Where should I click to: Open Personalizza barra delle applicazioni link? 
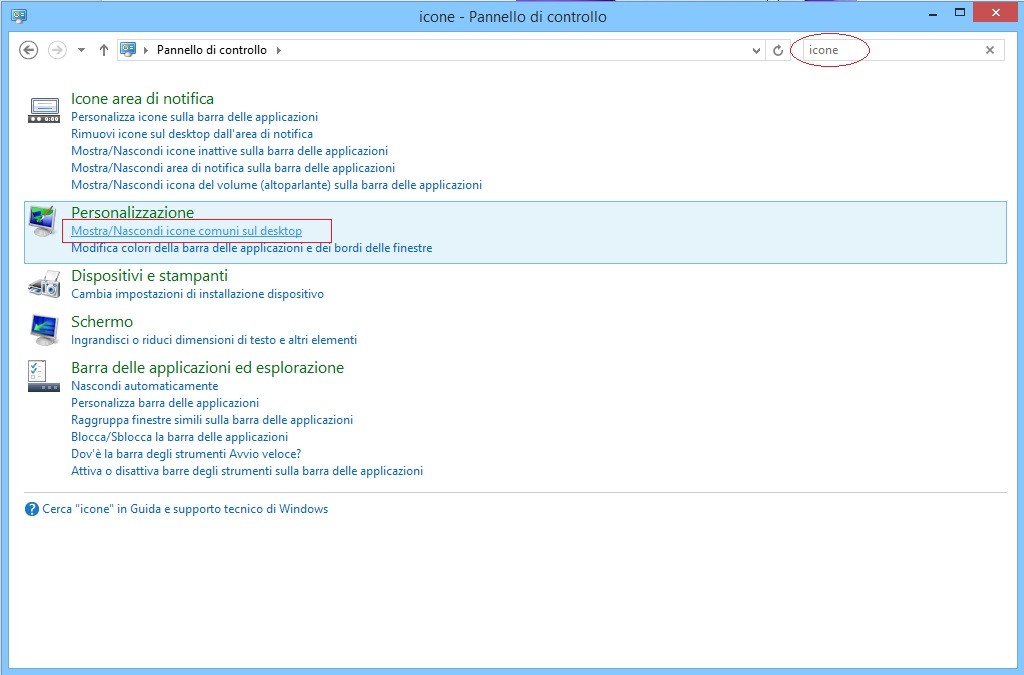click(165, 403)
